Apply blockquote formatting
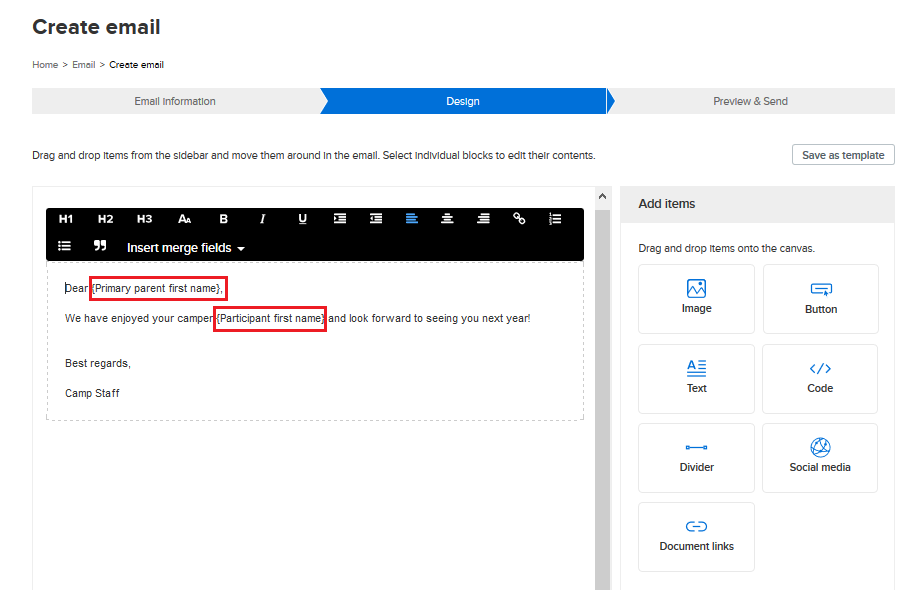The height and width of the screenshot is (599, 915). tap(100, 246)
